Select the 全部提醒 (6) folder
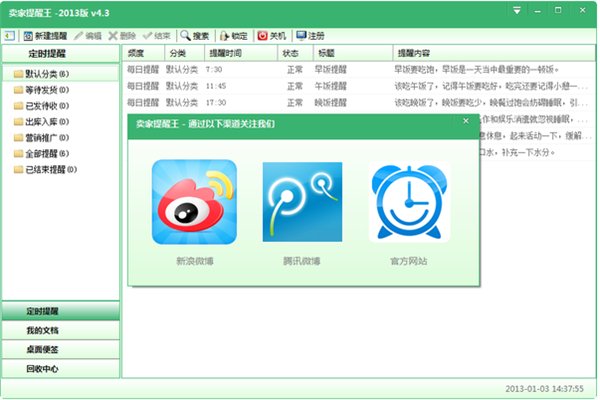Viewport: 600px width, 400px height. pyautogui.click(x=41, y=153)
